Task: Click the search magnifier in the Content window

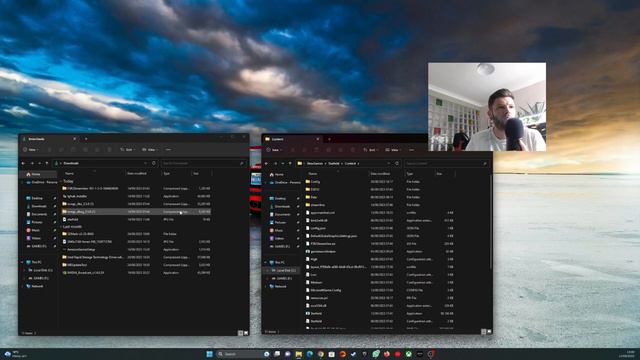Action: 485,163
